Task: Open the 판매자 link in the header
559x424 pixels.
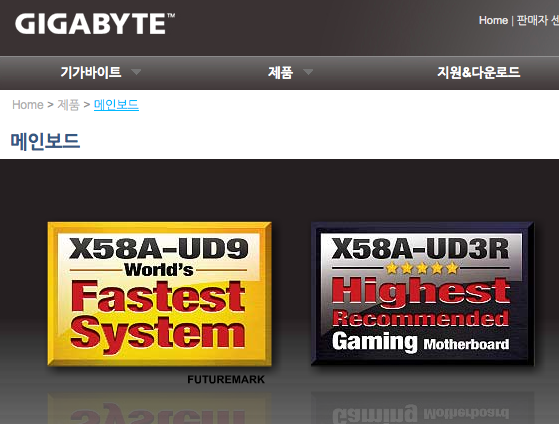Action: [x=538, y=20]
